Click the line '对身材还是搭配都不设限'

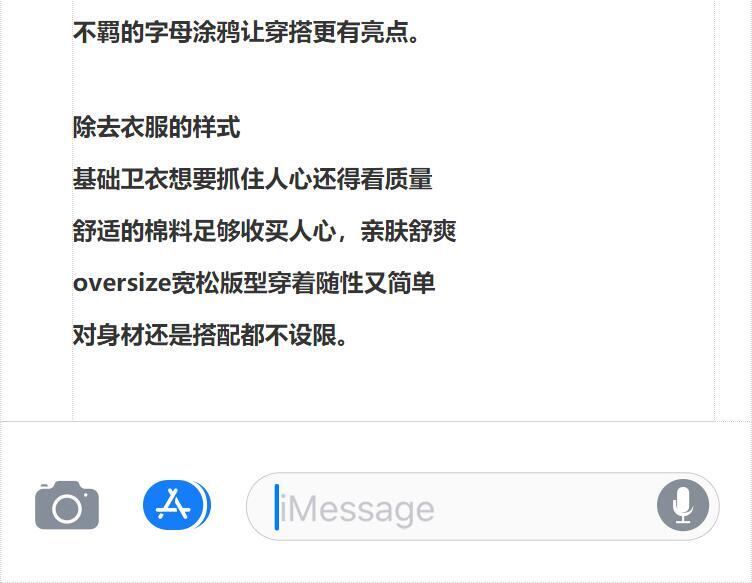tap(204, 335)
